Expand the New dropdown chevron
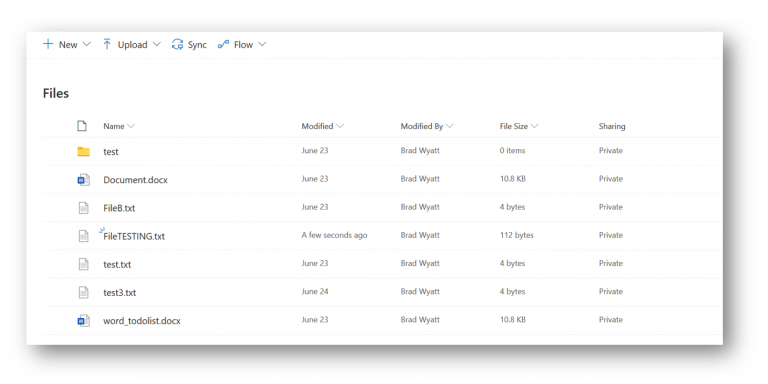Screen dimensions: 768x384 [87, 45]
